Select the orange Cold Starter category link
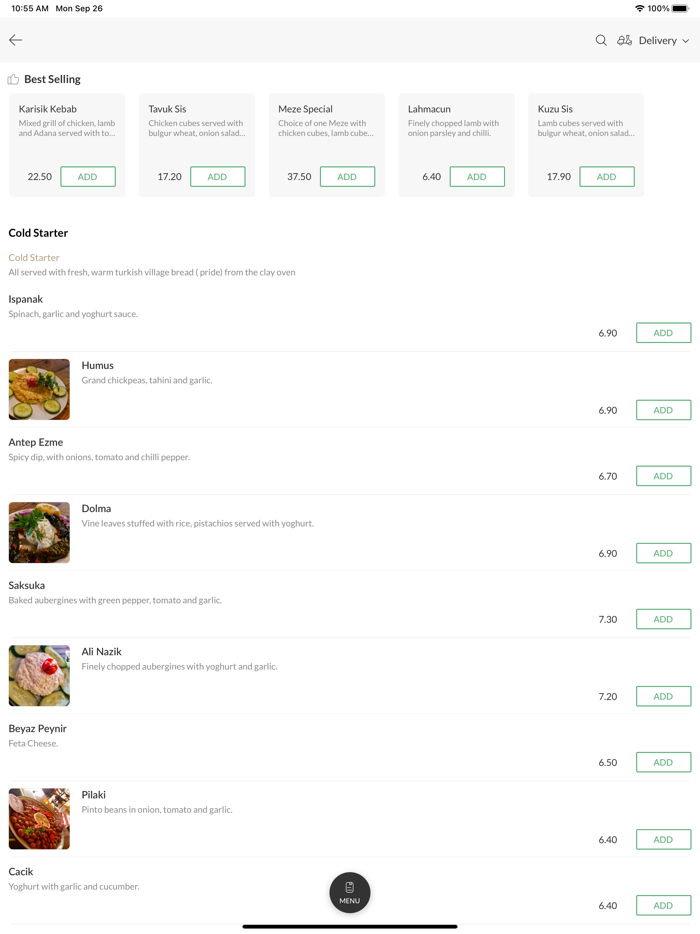700x934 pixels. coord(34,257)
